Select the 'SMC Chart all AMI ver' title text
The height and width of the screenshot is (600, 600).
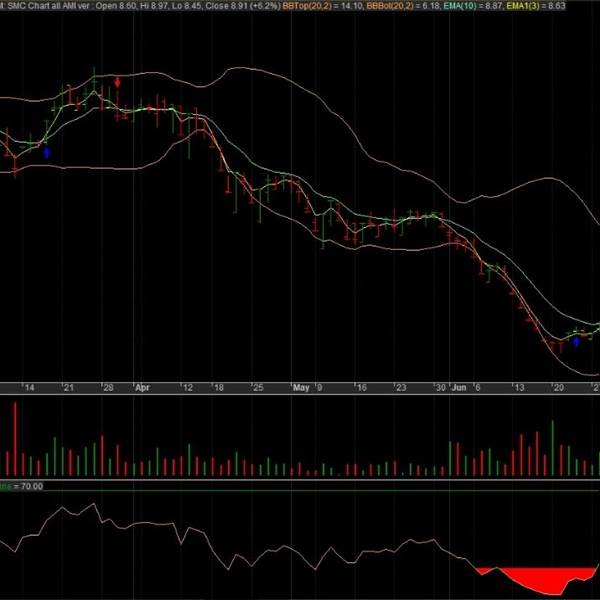tap(48, 6)
